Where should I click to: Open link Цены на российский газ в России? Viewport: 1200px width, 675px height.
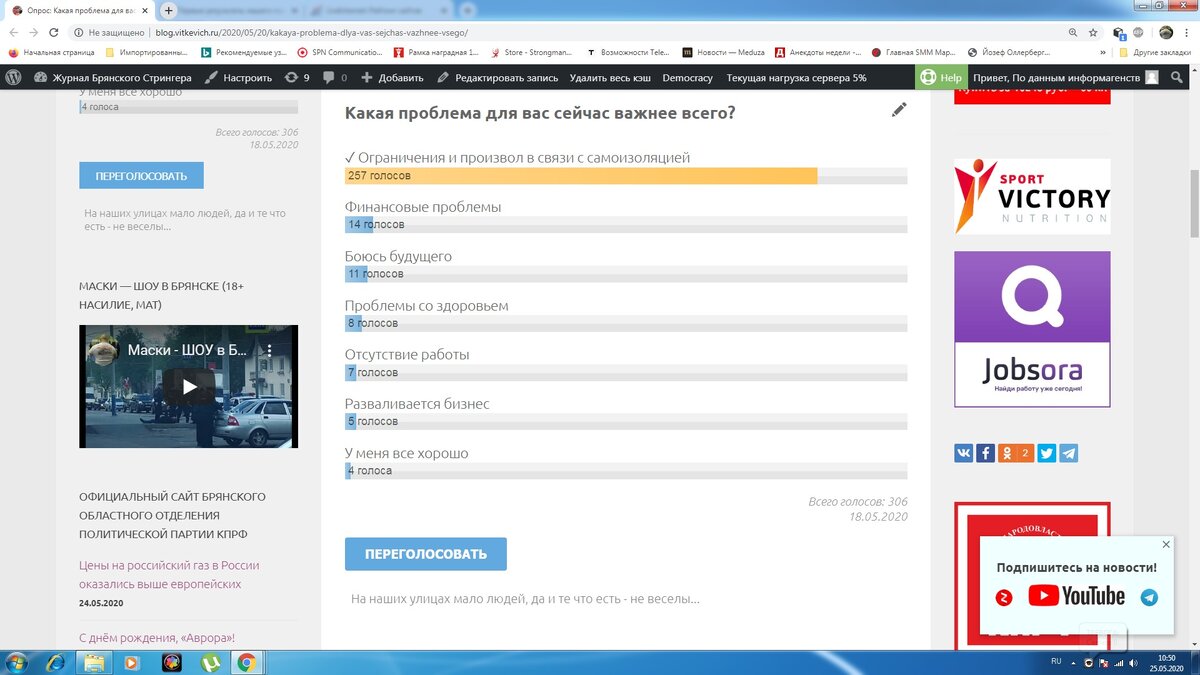169,575
